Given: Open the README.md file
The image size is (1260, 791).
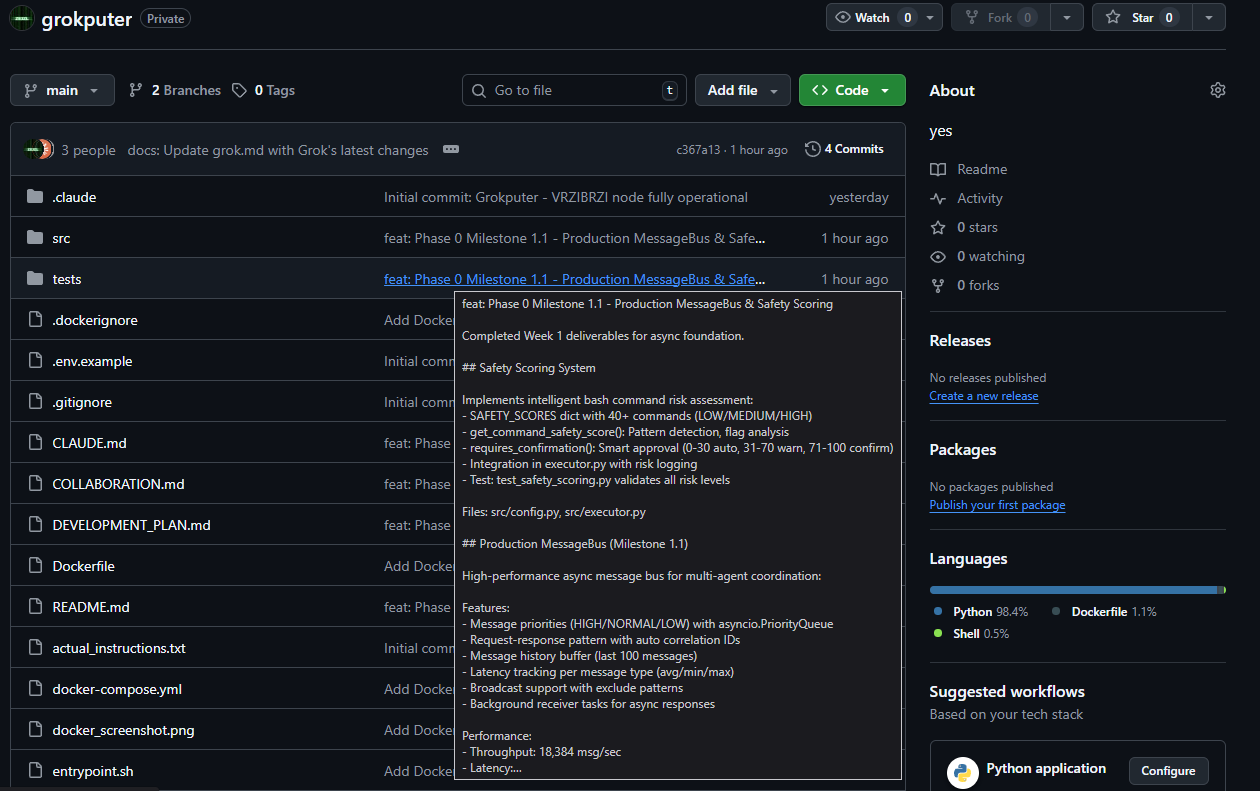Looking at the screenshot, I should (91, 607).
